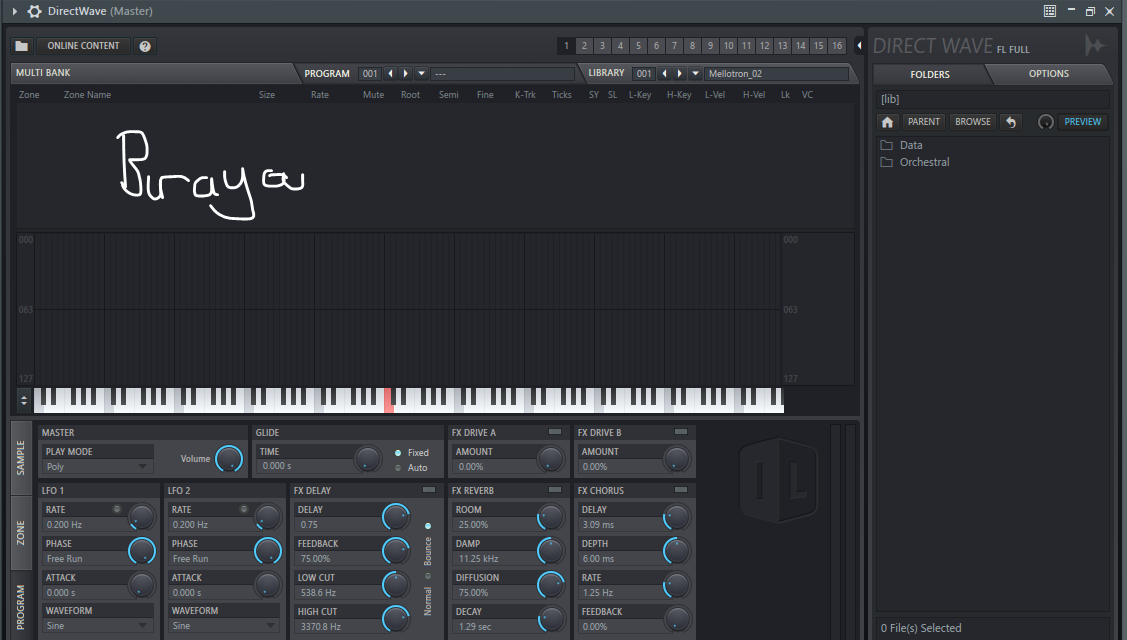Adjust the Master Volume knob
The image size is (1127, 640).
[x=229, y=459]
